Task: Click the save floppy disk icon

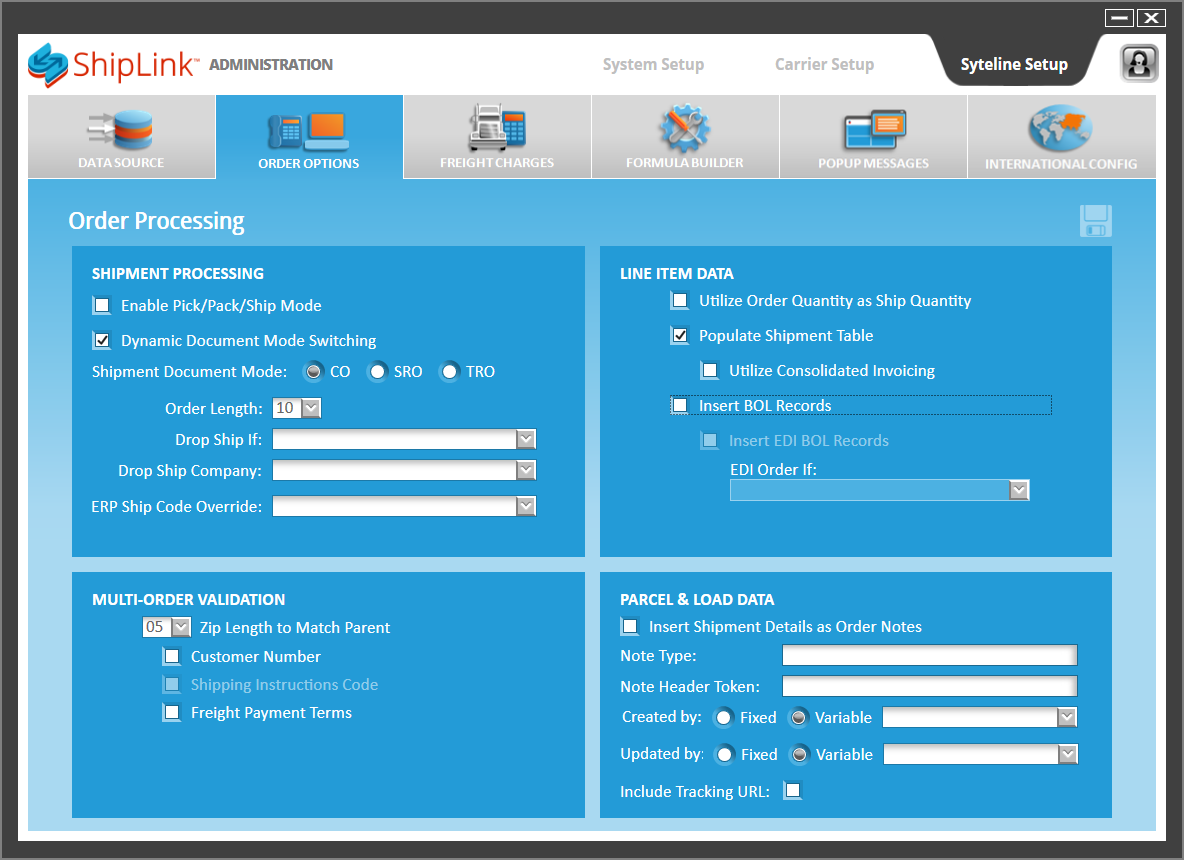Action: point(1096,221)
